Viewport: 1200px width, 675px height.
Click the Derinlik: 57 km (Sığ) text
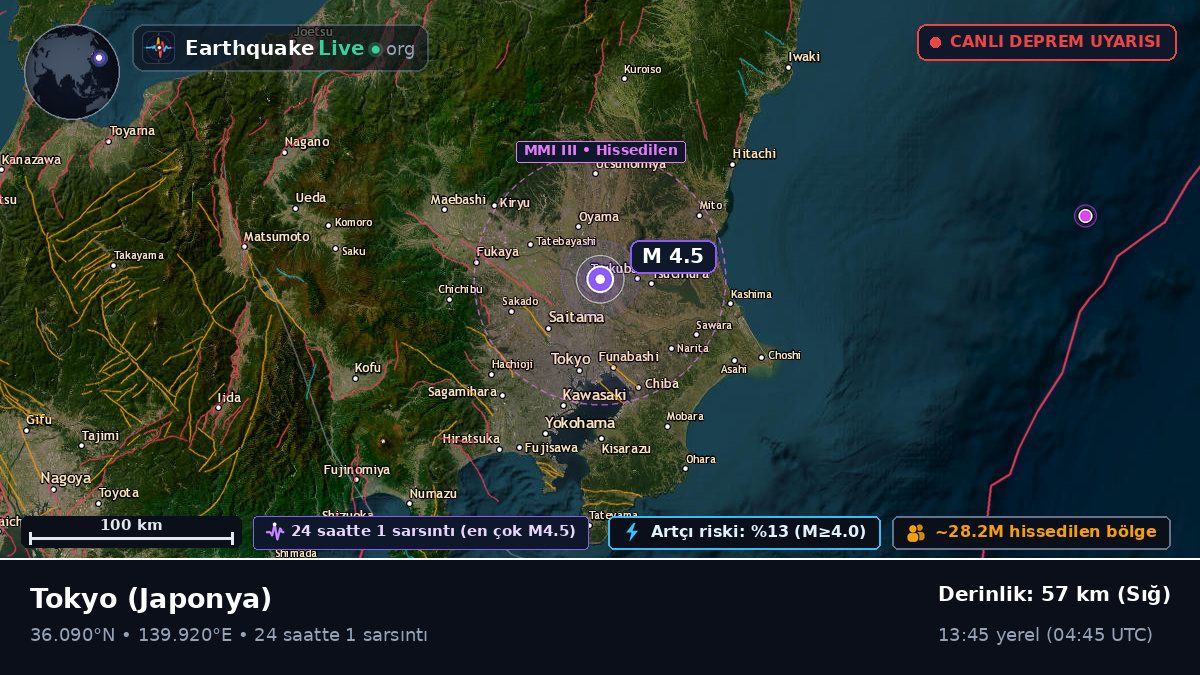1054,594
